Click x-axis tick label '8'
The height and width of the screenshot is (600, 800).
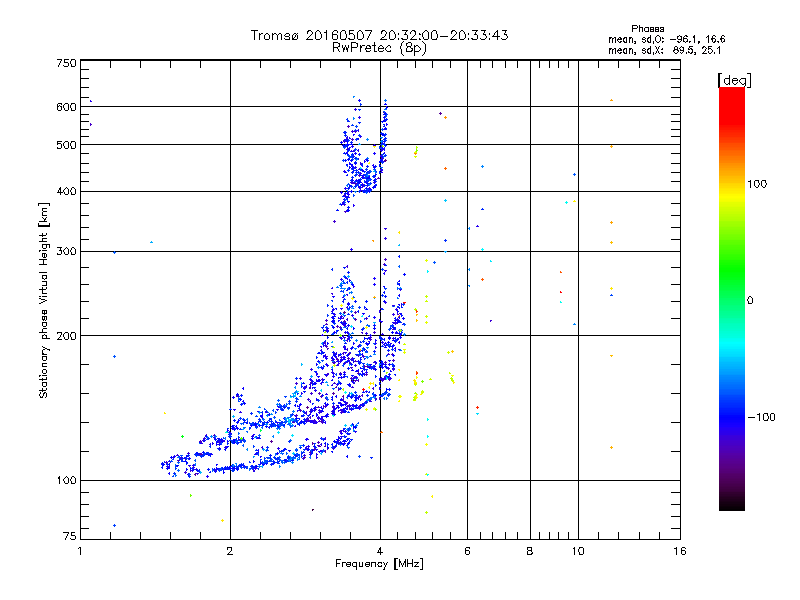click(530, 551)
